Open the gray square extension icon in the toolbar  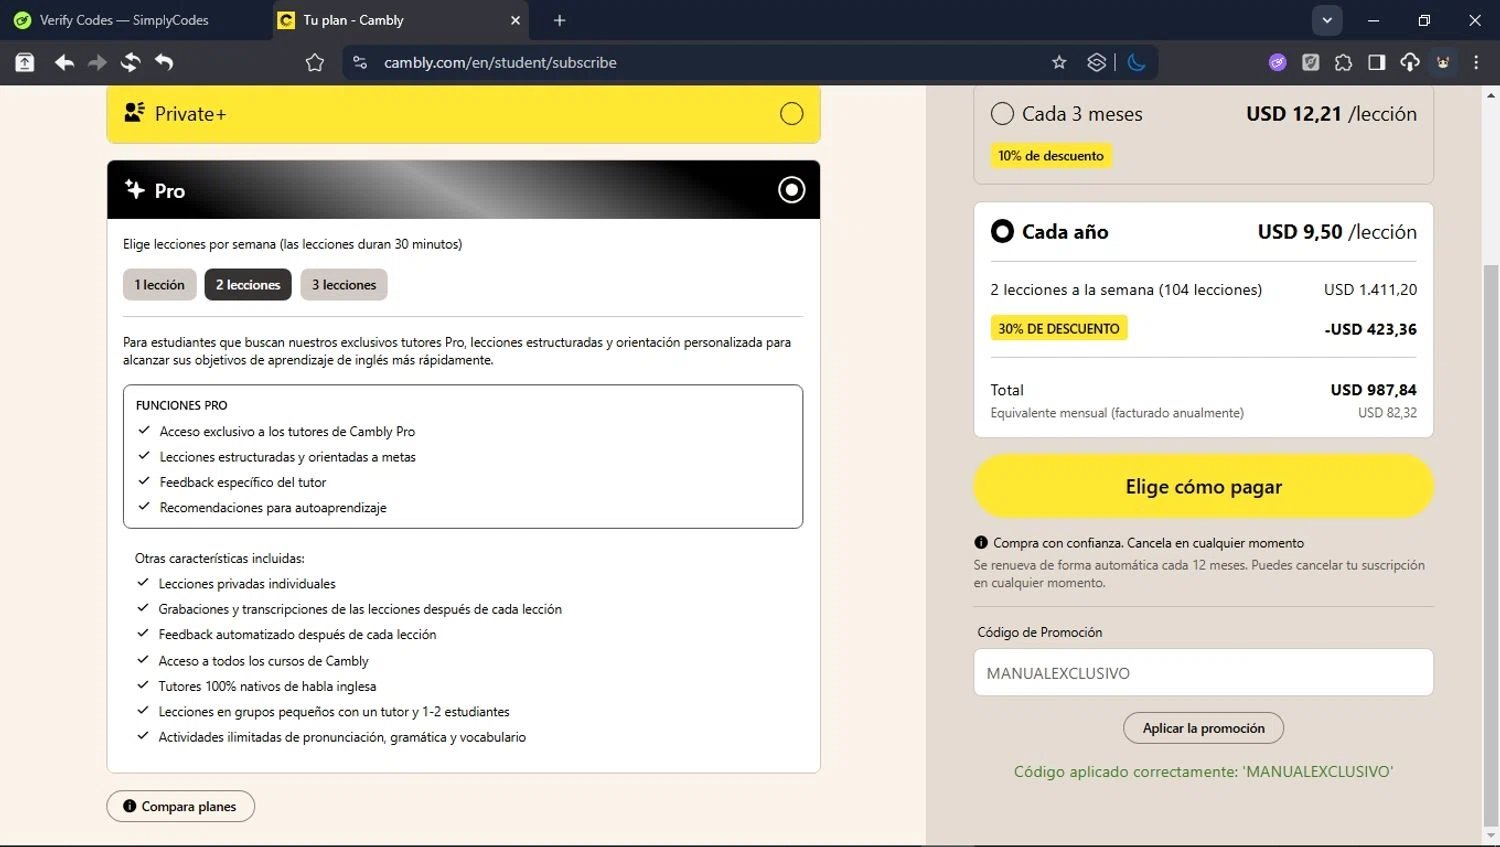(x=1310, y=63)
